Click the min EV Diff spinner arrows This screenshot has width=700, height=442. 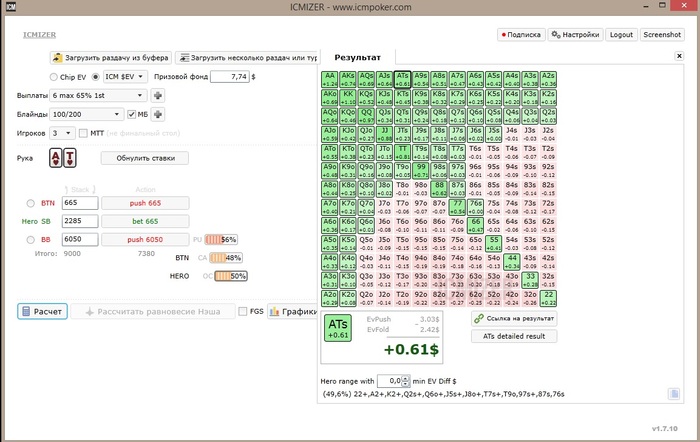click(405, 381)
